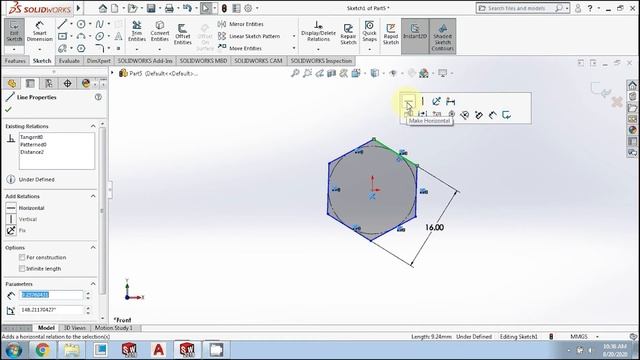The height and width of the screenshot is (360, 640).
Task: Switch to the Motion Study 1 tab
Action: (x=114, y=328)
